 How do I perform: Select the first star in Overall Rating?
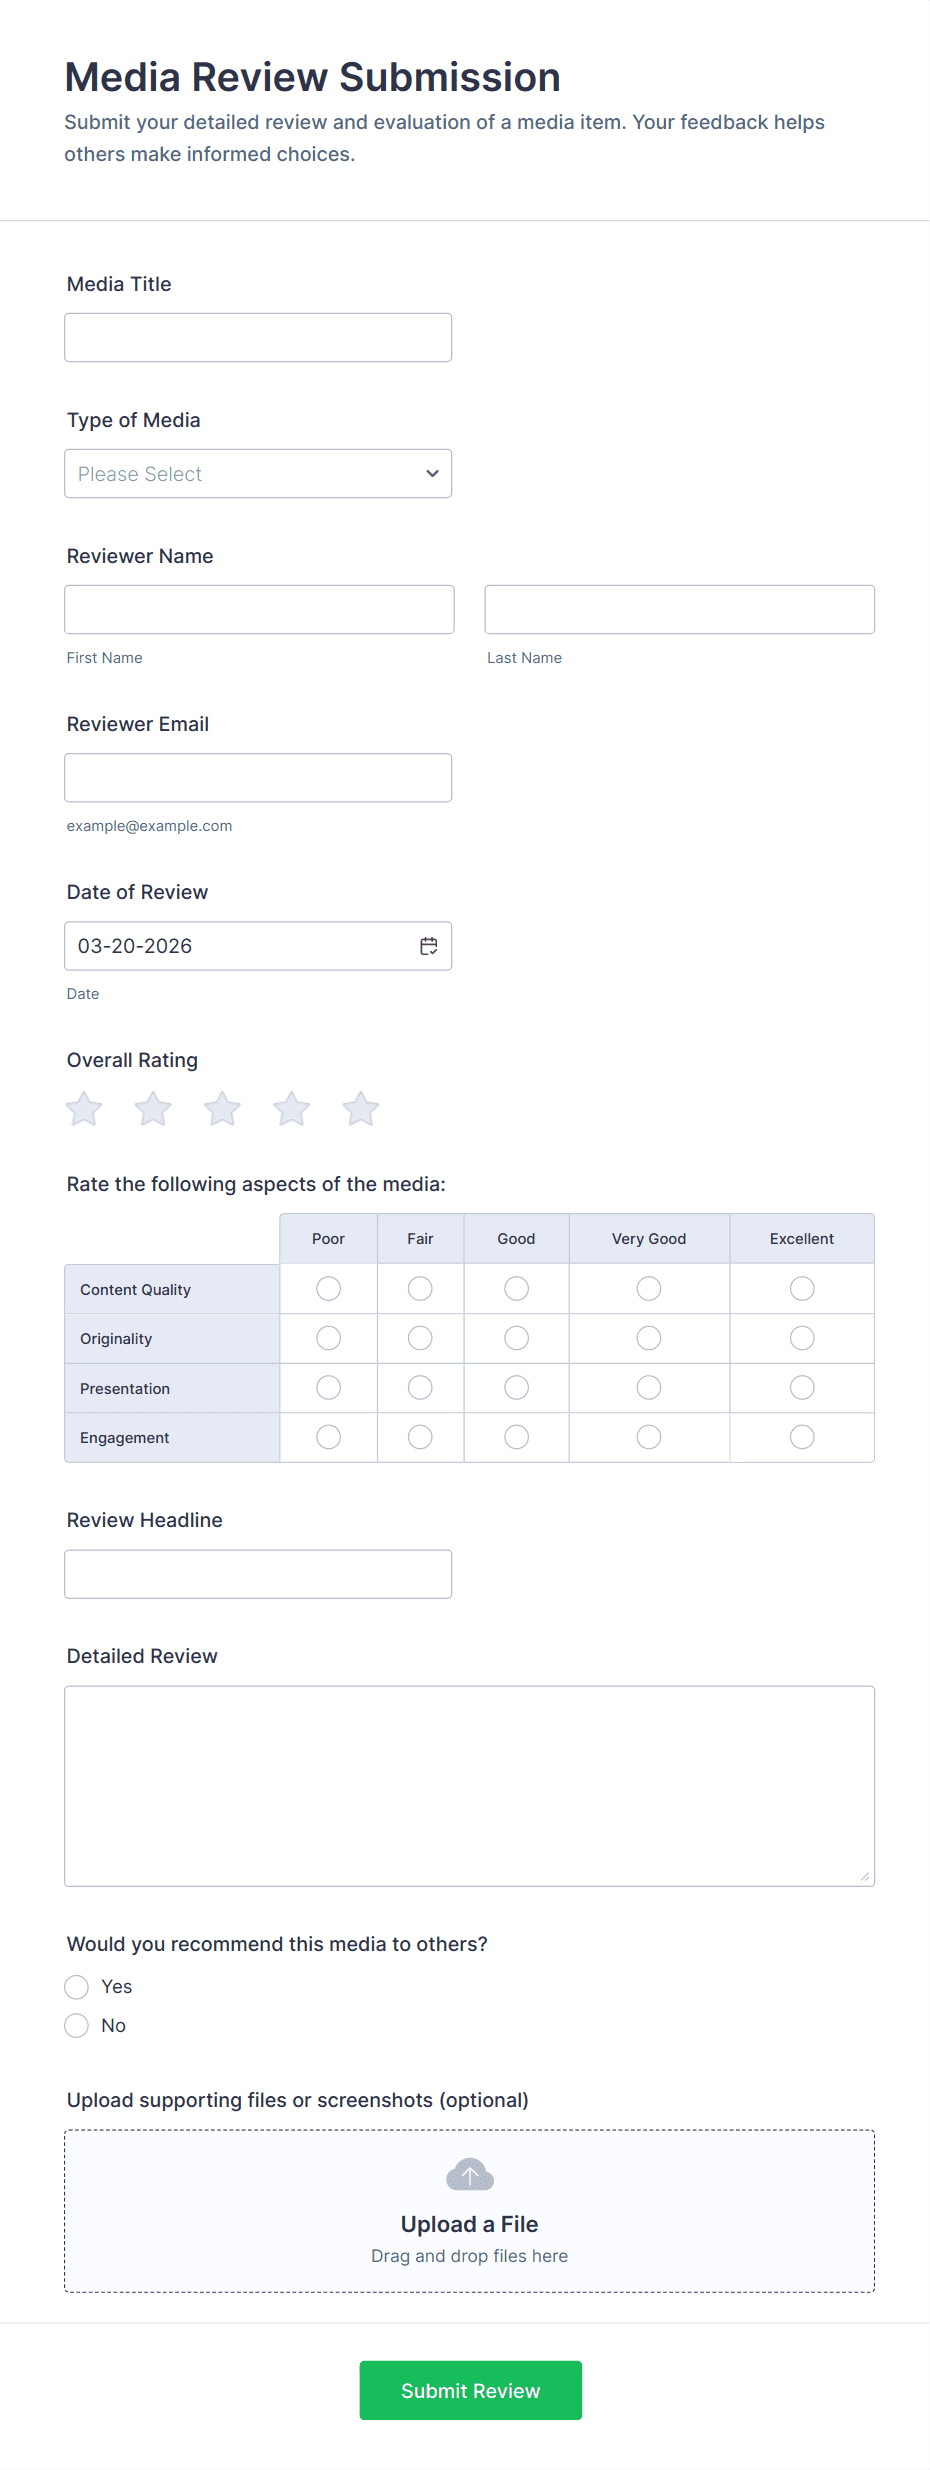point(84,1109)
